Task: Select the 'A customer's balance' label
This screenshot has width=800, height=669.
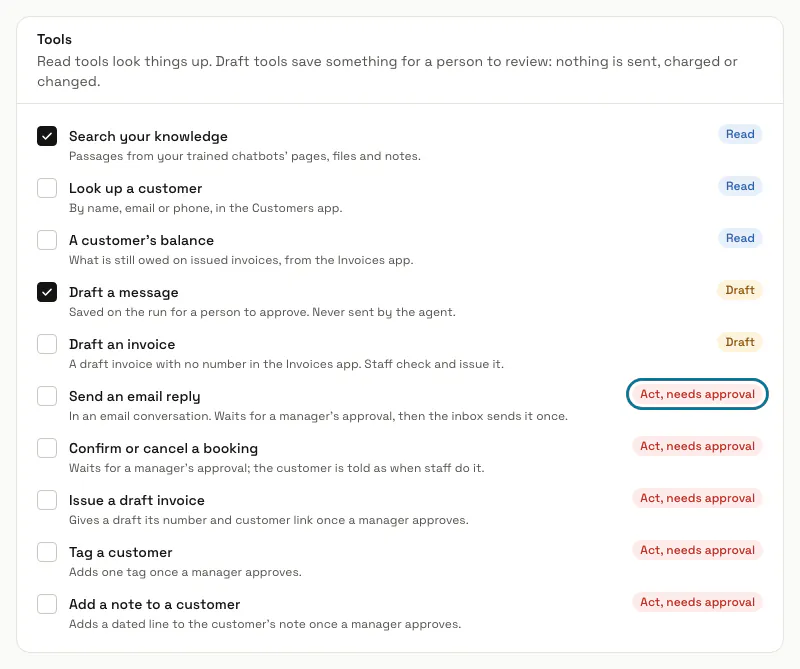Action: click(x=141, y=240)
